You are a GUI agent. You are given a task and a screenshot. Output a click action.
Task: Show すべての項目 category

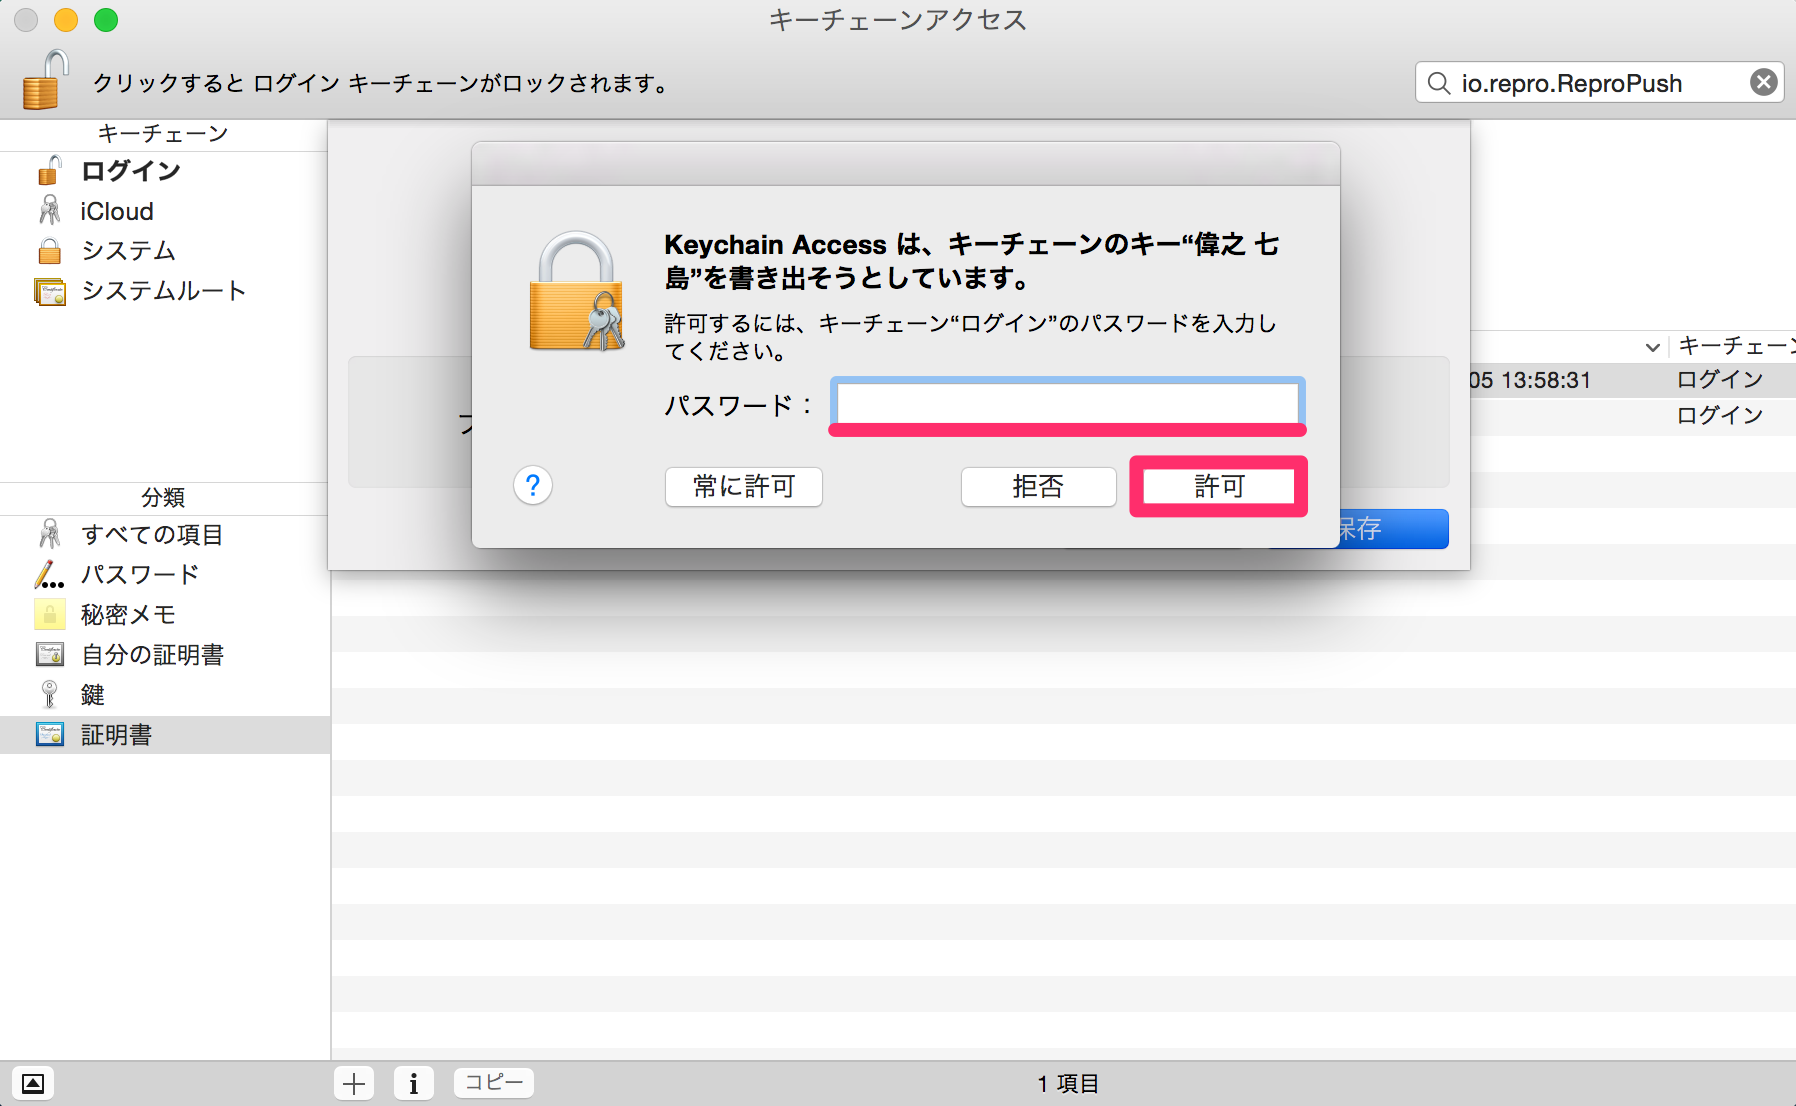pyautogui.click(x=164, y=535)
